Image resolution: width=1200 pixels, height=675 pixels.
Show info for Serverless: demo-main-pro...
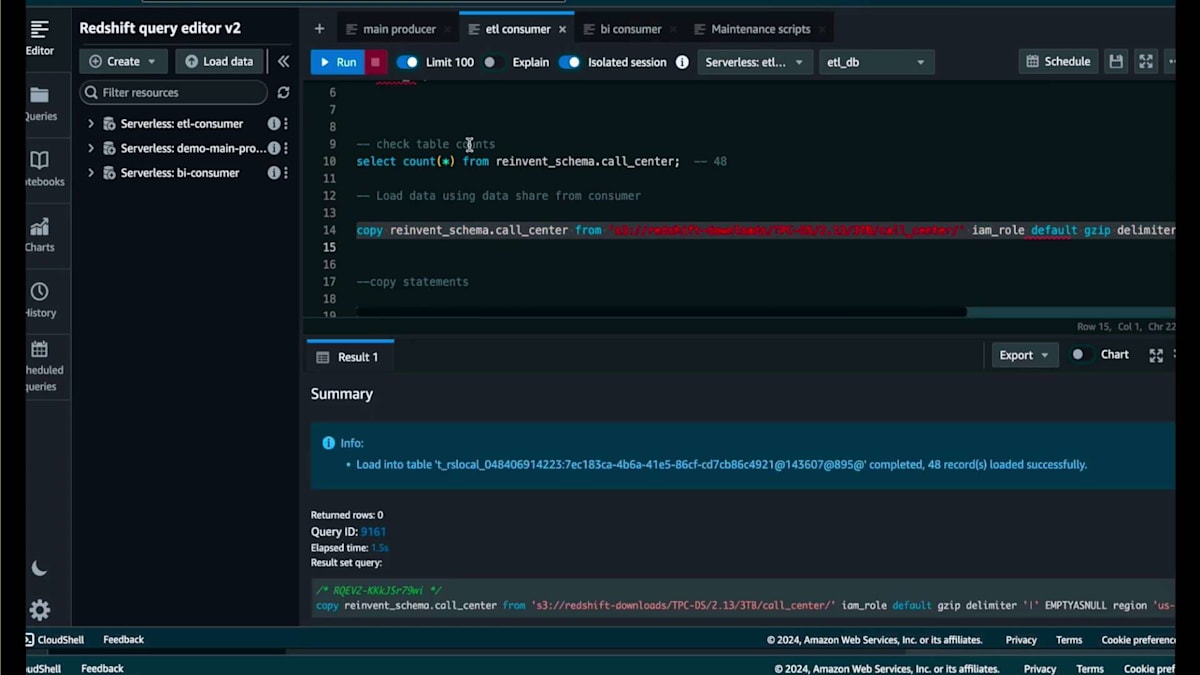click(274, 148)
